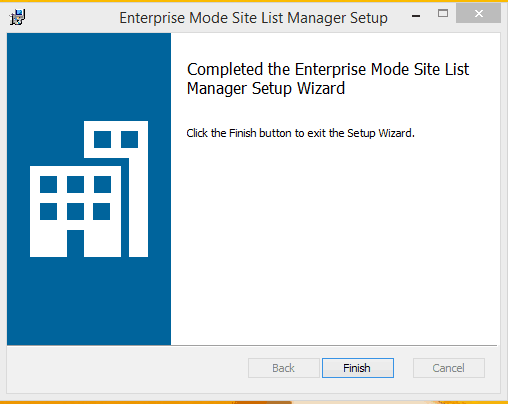Click the blue banner panel above the buildings
This screenshot has width=508, height=404.
[x=89, y=77]
